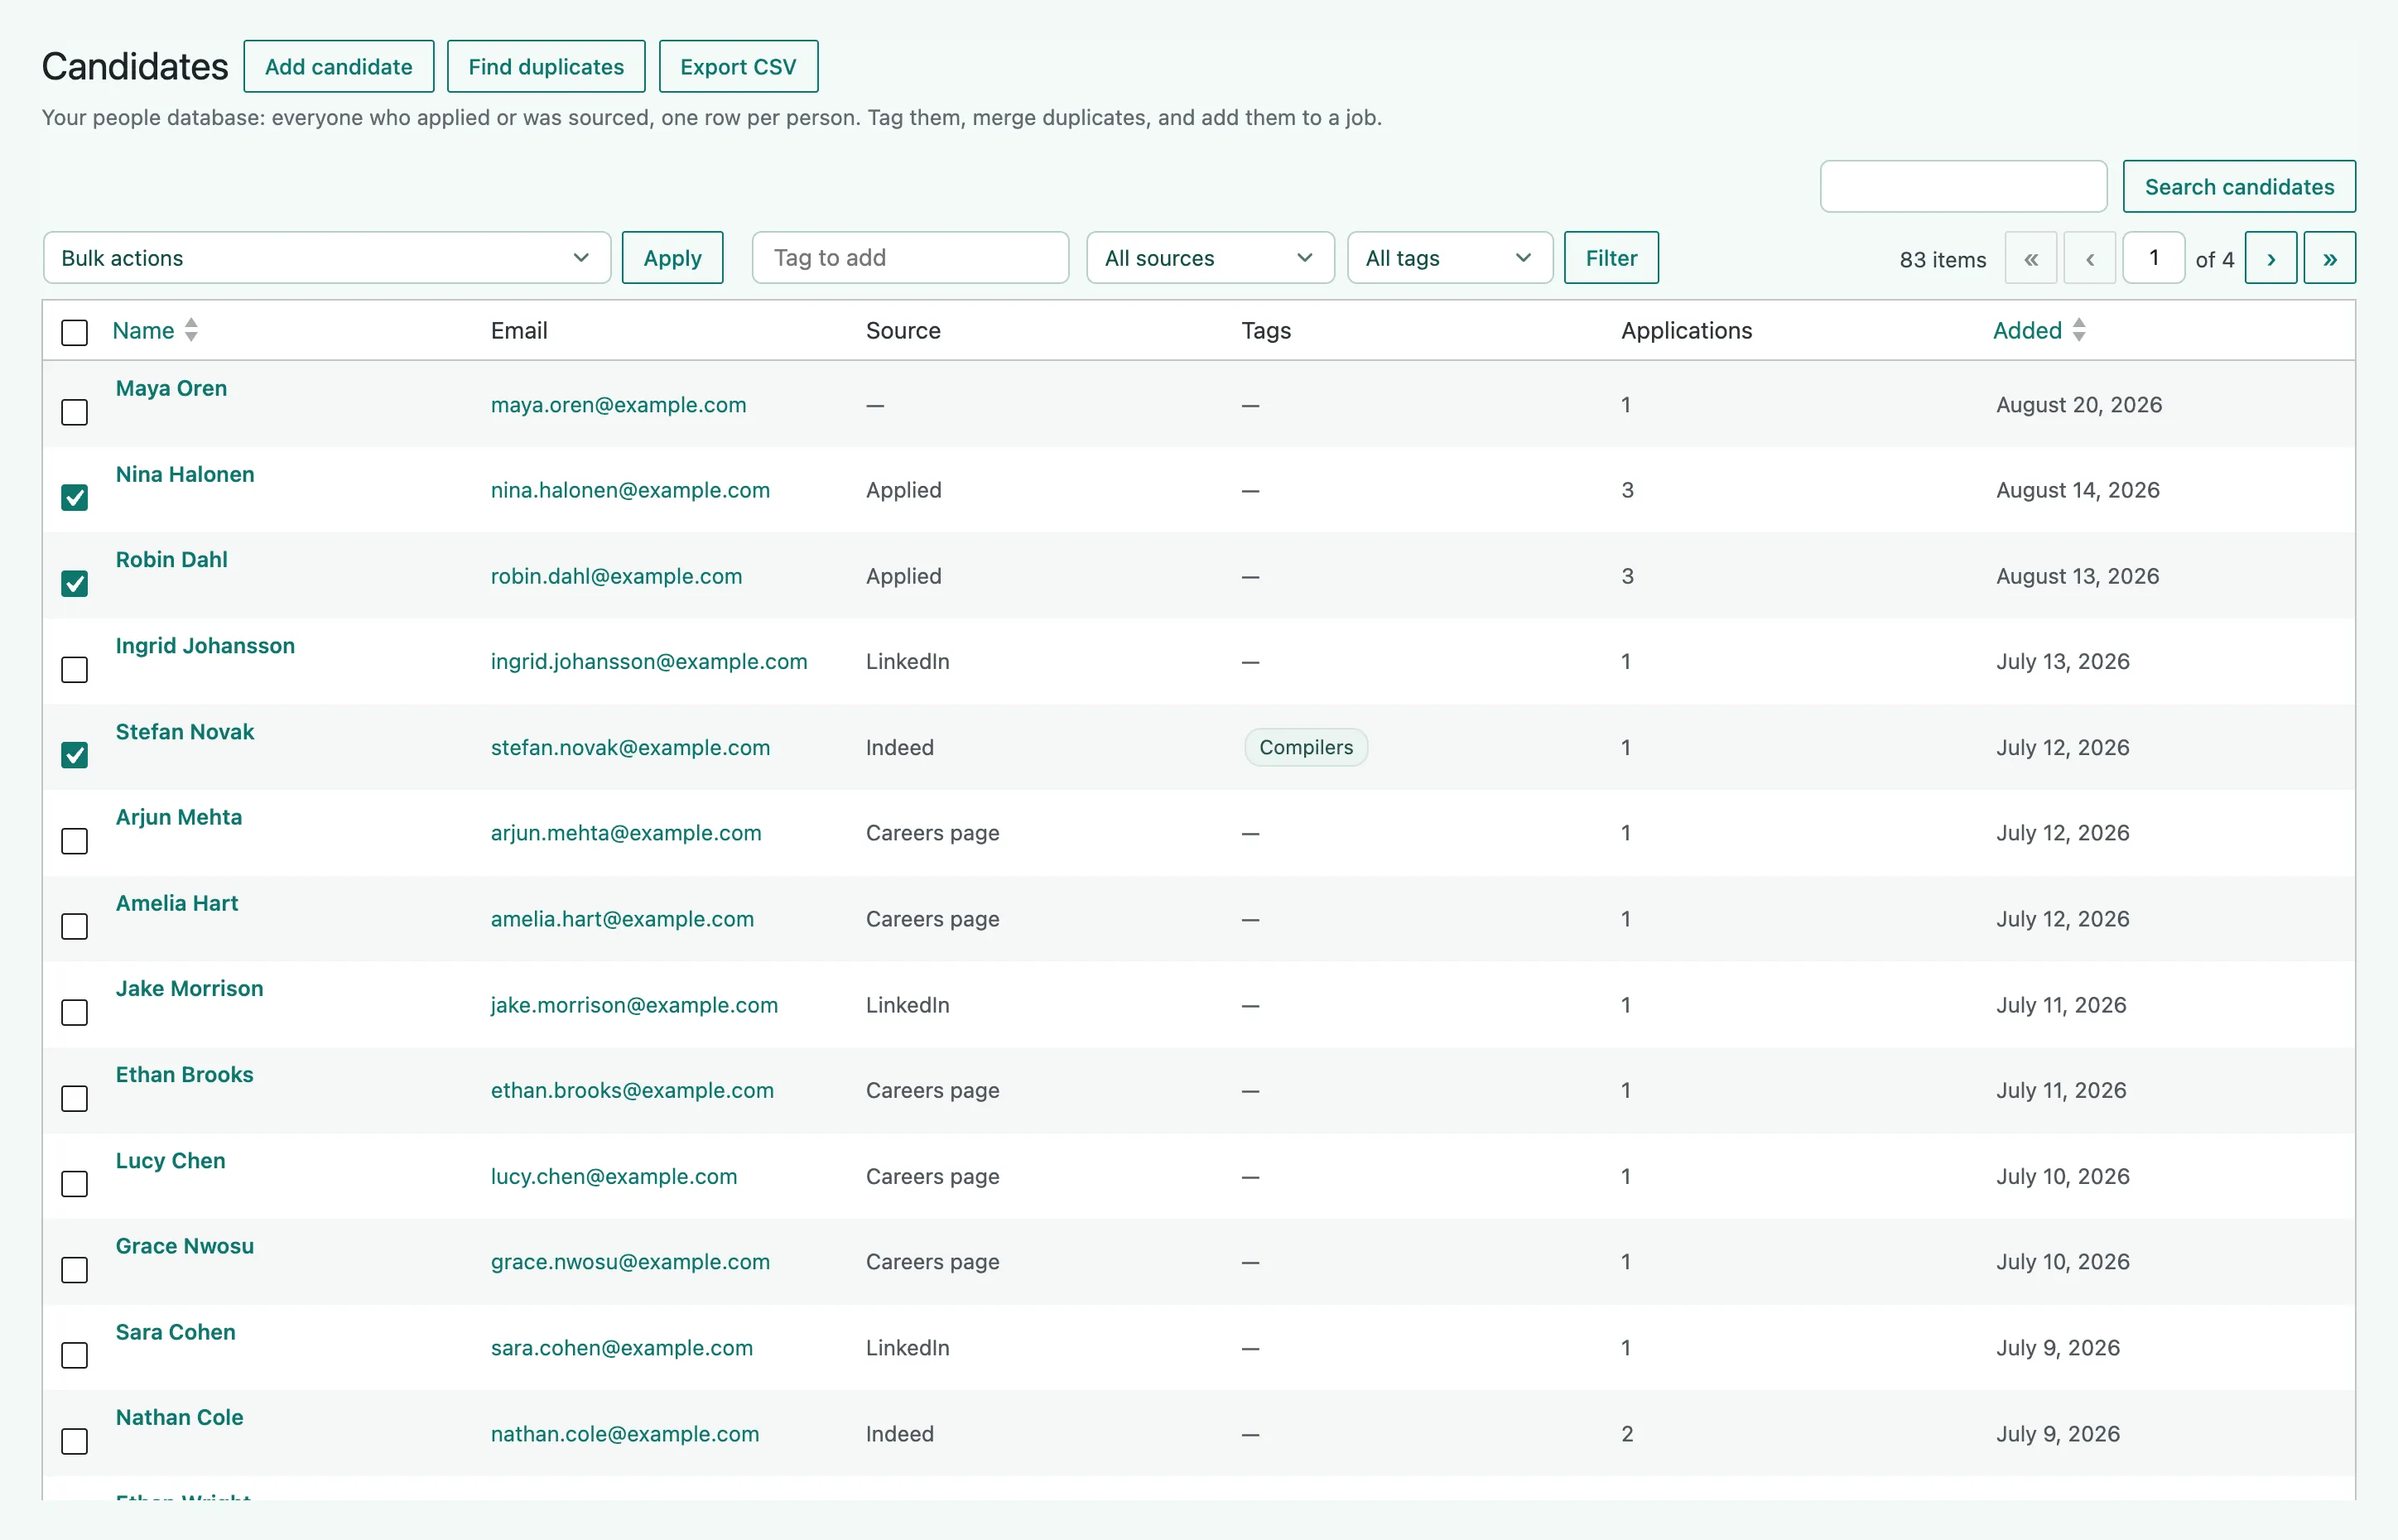Open Nathan Cole's candidate page
Screen dimensions: 2398x1540
coord(179,1418)
